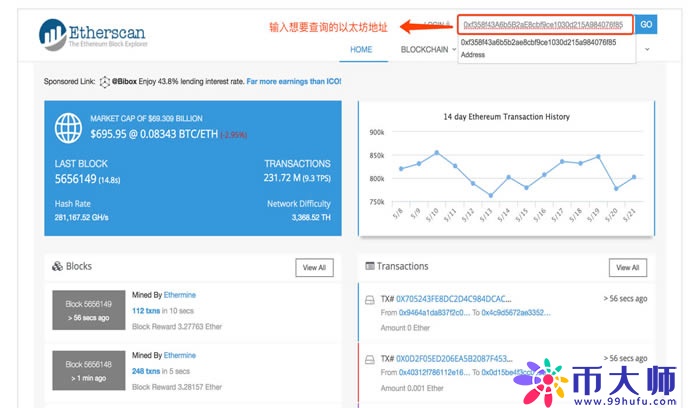
Task: Open recipient address 0x4c9d5672ae3352
Action: click(x=516, y=312)
